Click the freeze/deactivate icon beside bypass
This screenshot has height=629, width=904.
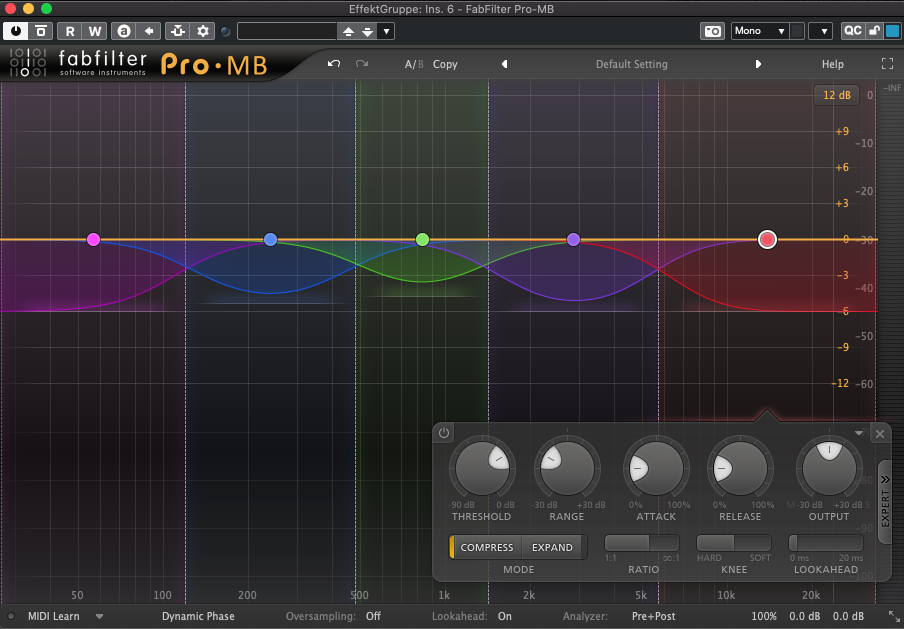[x=41, y=31]
